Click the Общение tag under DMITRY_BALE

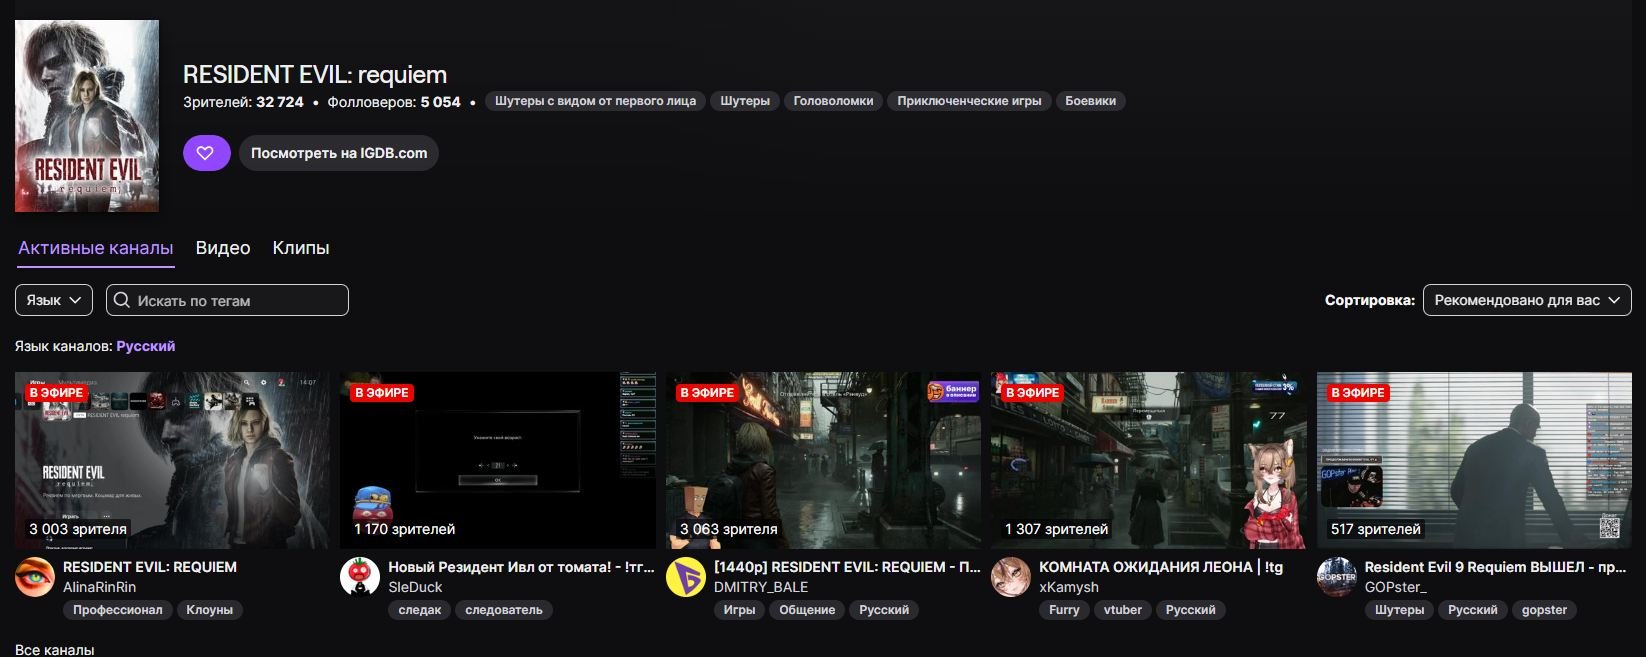click(807, 610)
